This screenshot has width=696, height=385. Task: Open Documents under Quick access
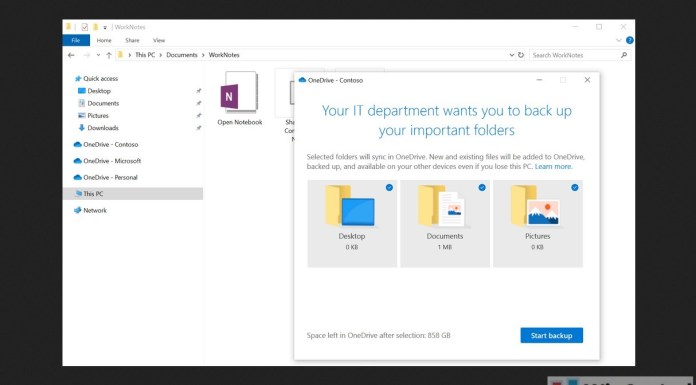(x=103, y=103)
